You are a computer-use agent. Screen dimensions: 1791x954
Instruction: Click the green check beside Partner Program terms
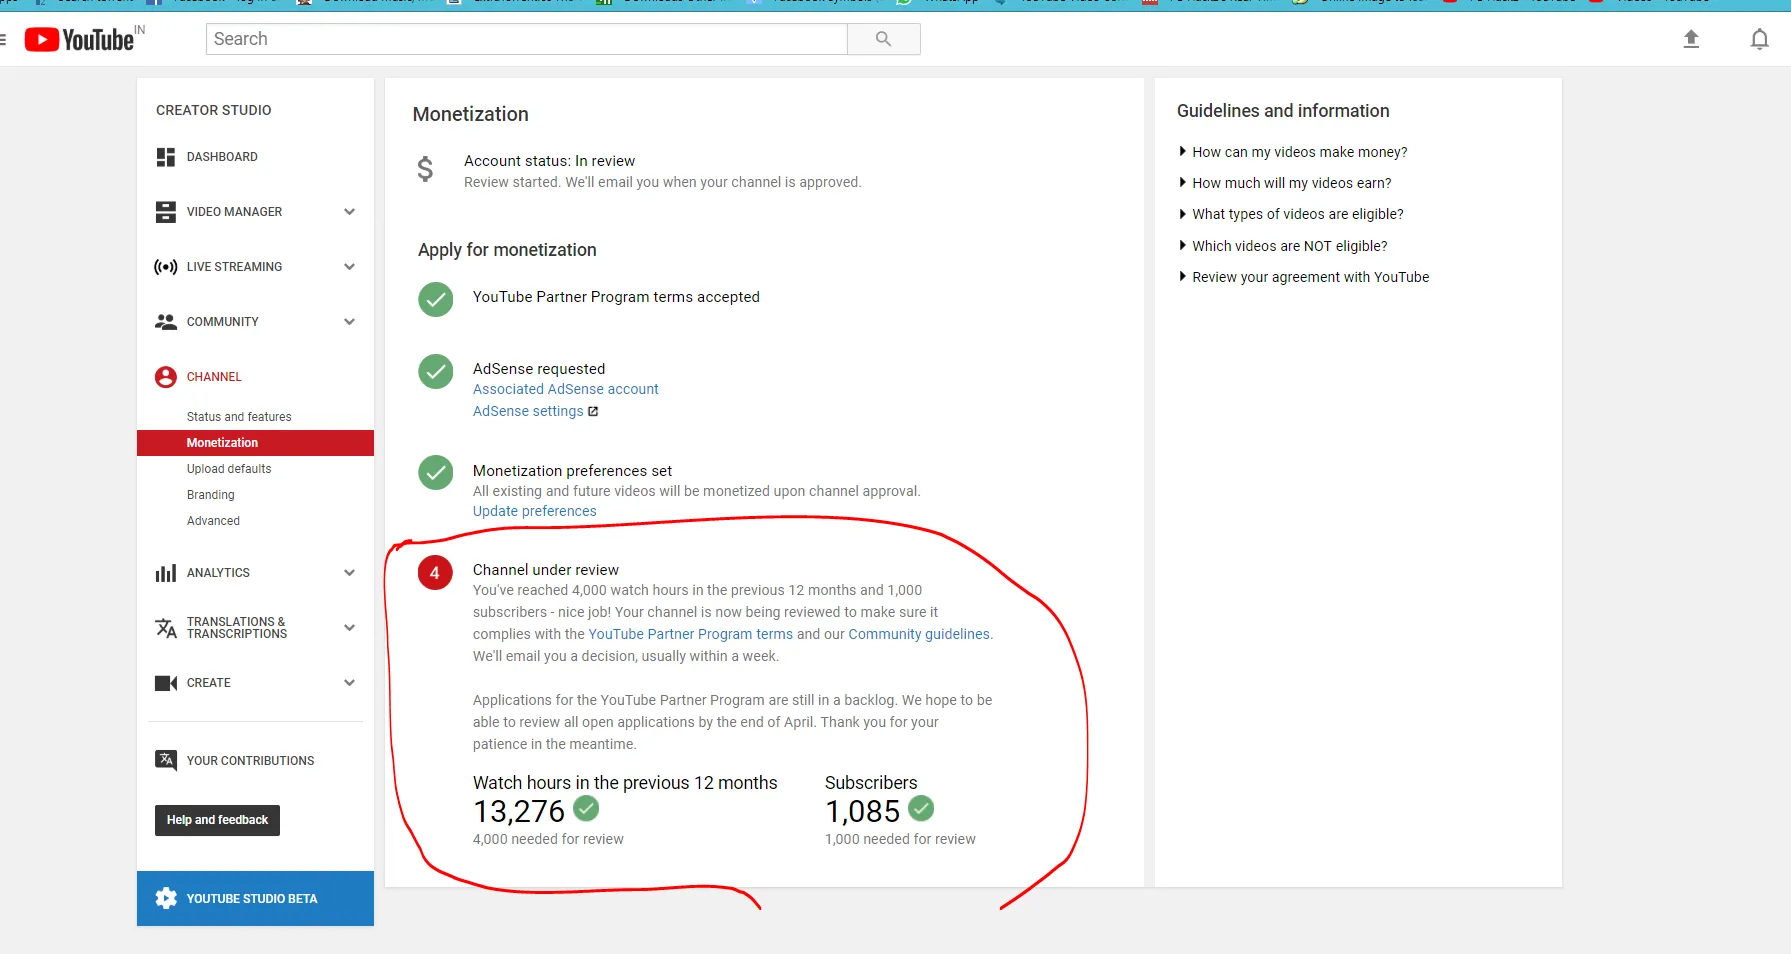pos(435,299)
